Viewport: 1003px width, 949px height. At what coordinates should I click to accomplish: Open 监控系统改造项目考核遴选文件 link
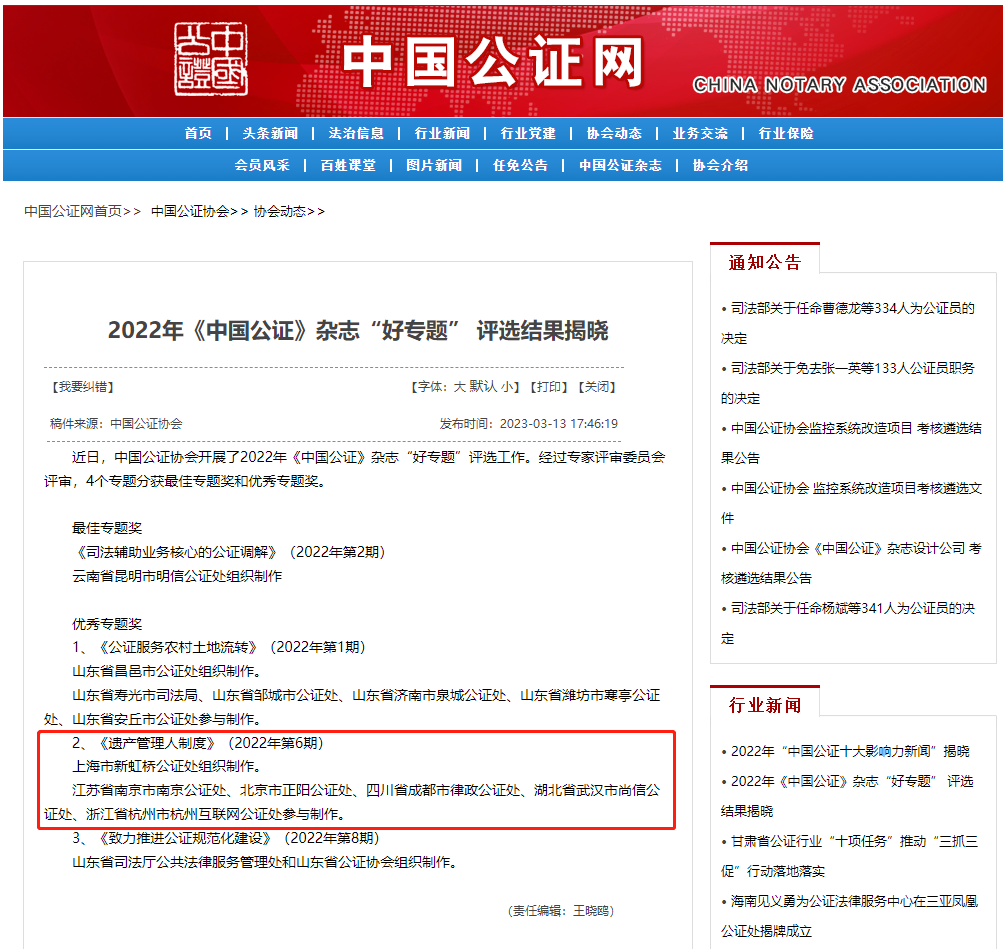(851, 503)
